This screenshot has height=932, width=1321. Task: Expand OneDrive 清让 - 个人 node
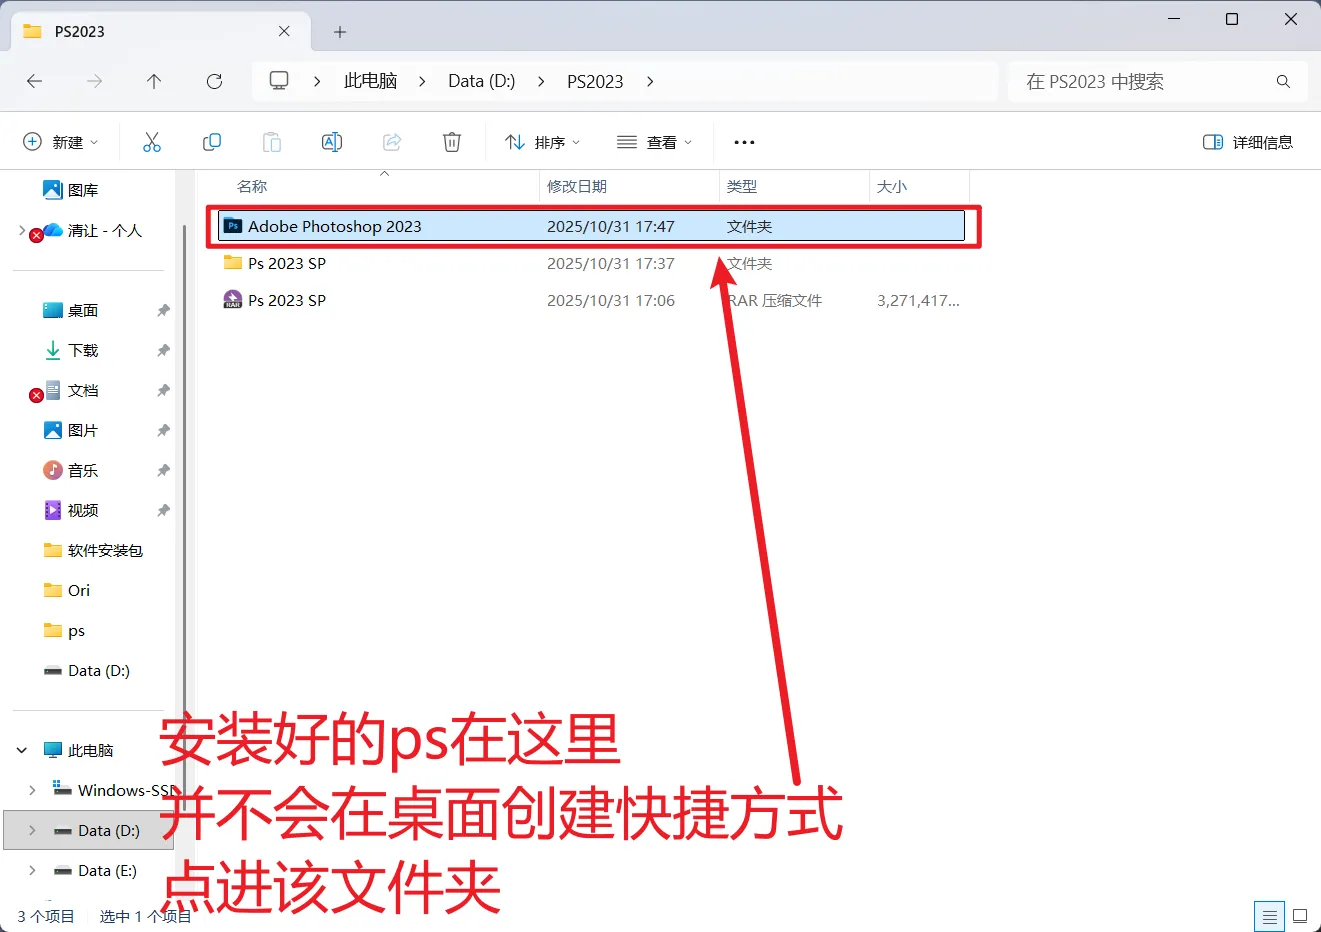[x=22, y=230]
